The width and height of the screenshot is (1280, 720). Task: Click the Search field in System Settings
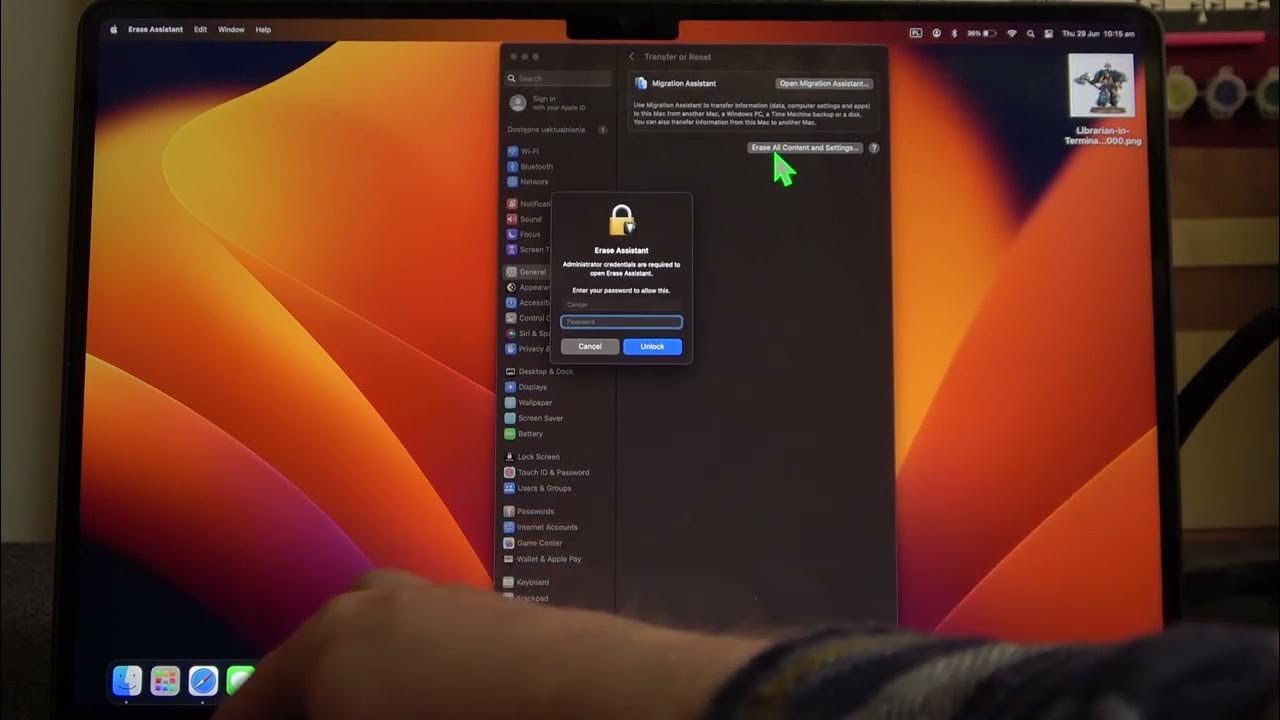pos(558,78)
